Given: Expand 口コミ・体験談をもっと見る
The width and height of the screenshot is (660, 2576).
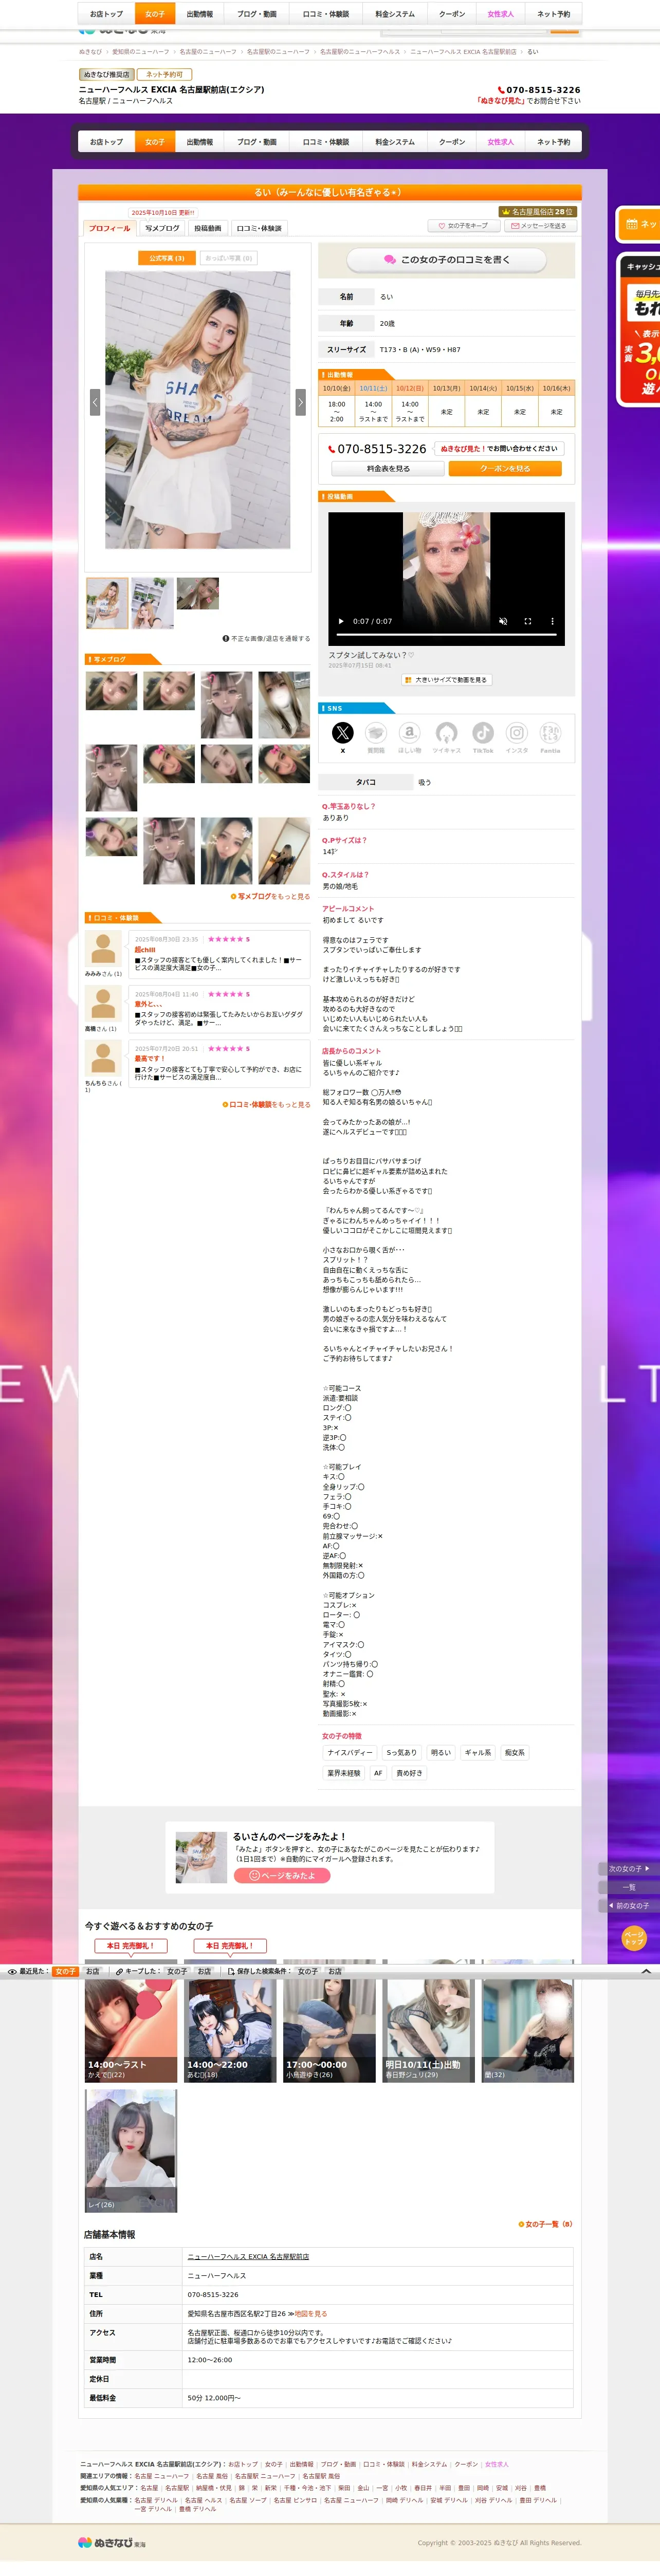Looking at the screenshot, I should pos(266,1104).
